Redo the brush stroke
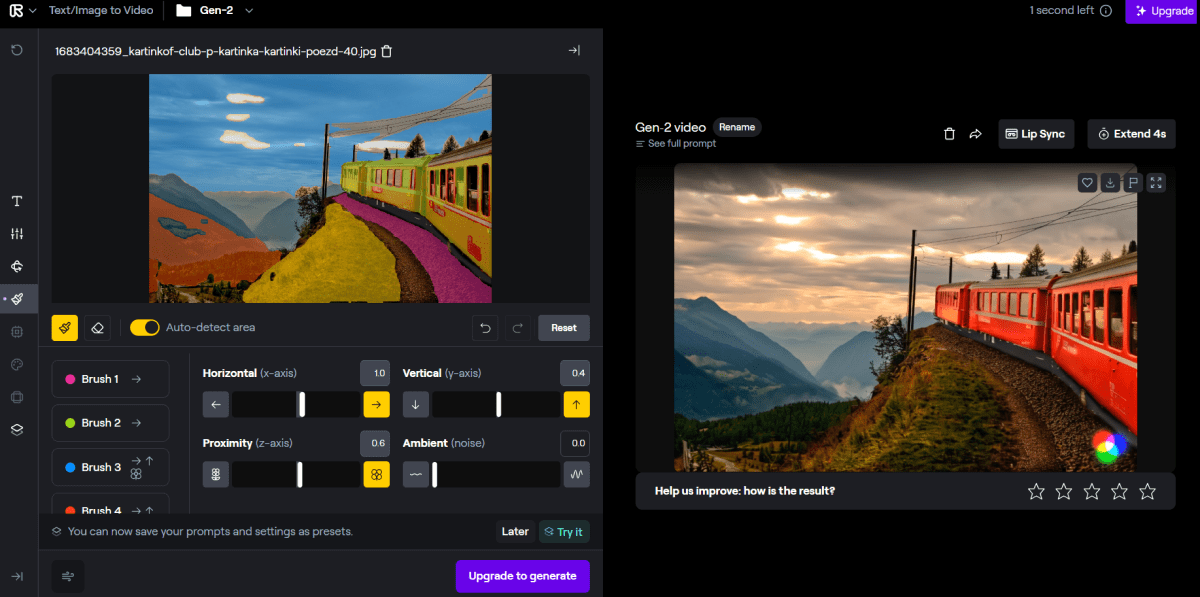 517,327
